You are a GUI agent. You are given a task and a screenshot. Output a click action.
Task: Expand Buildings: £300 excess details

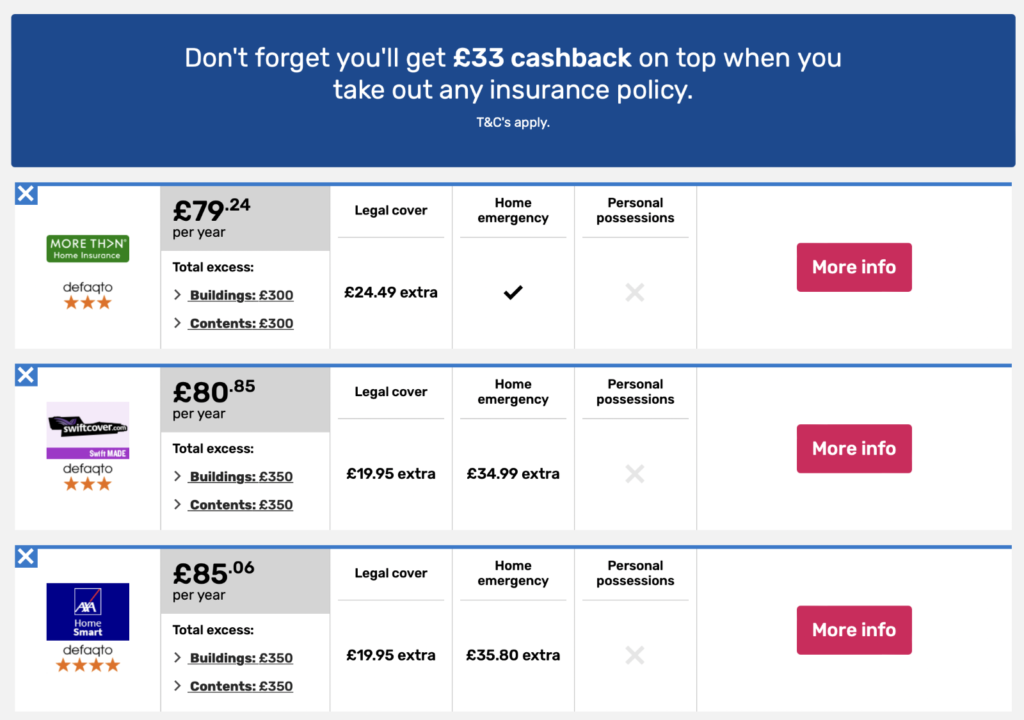pyautogui.click(x=234, y=295)
